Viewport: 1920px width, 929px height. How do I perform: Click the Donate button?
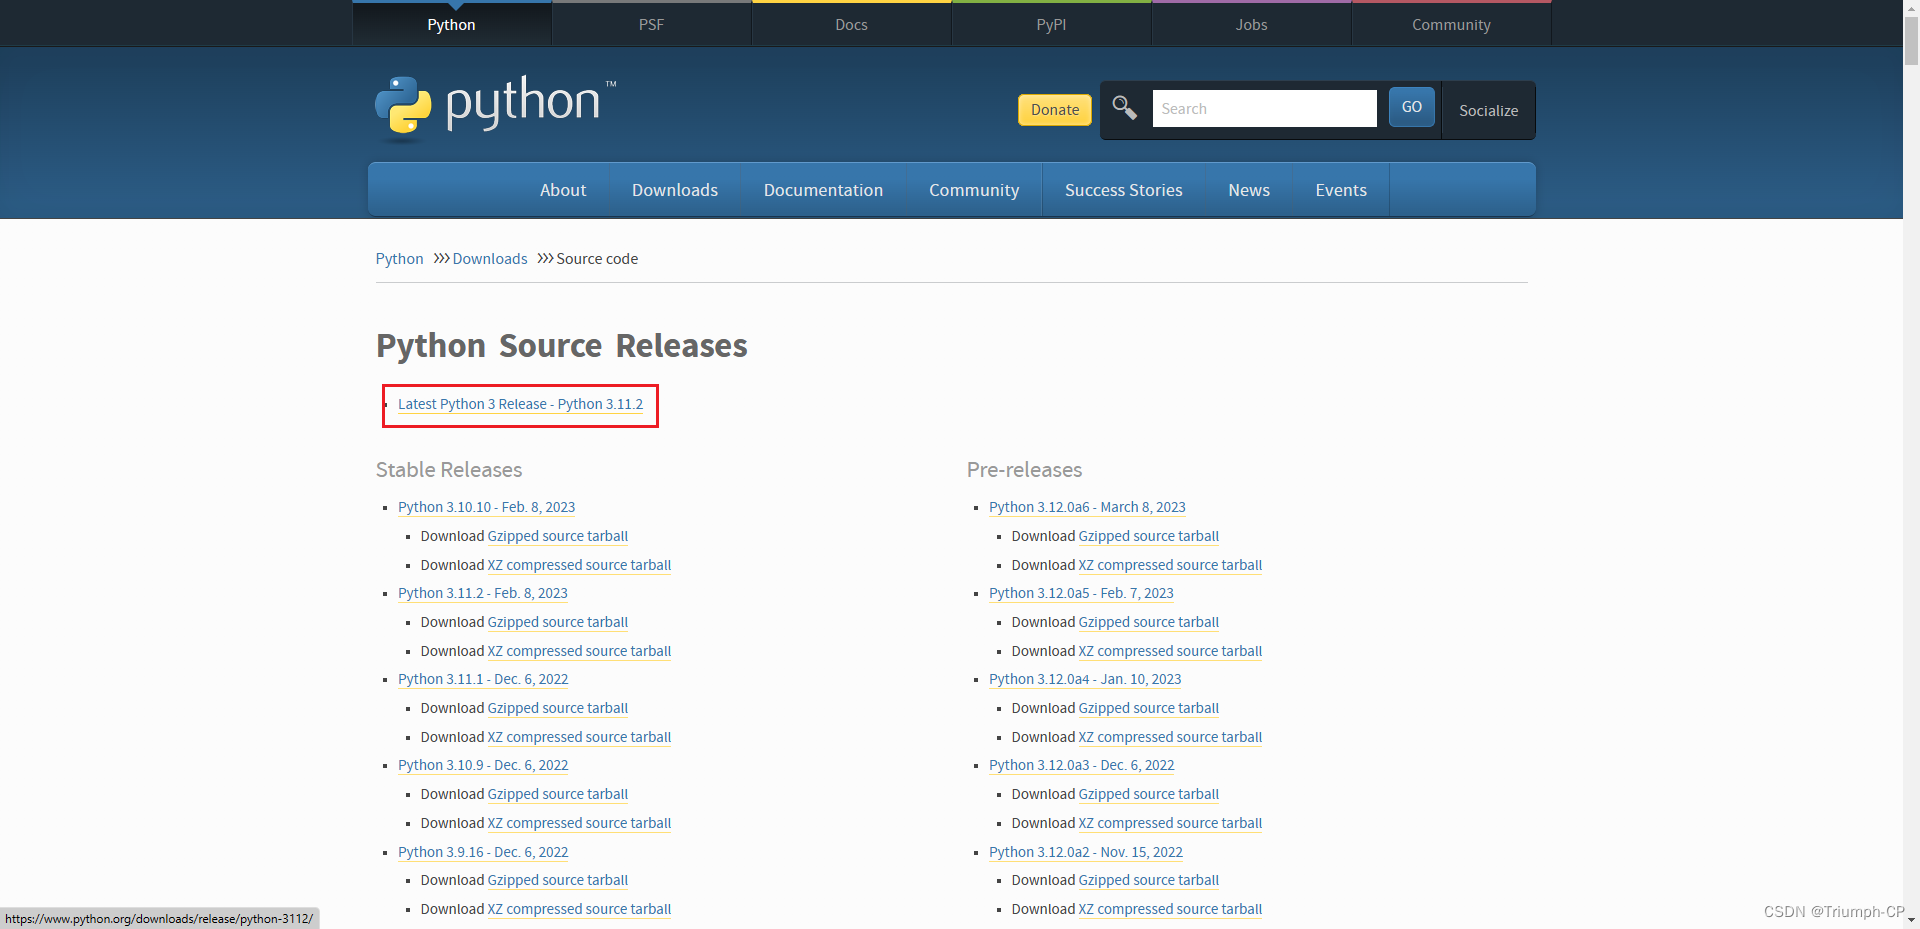pos(1053,110)
